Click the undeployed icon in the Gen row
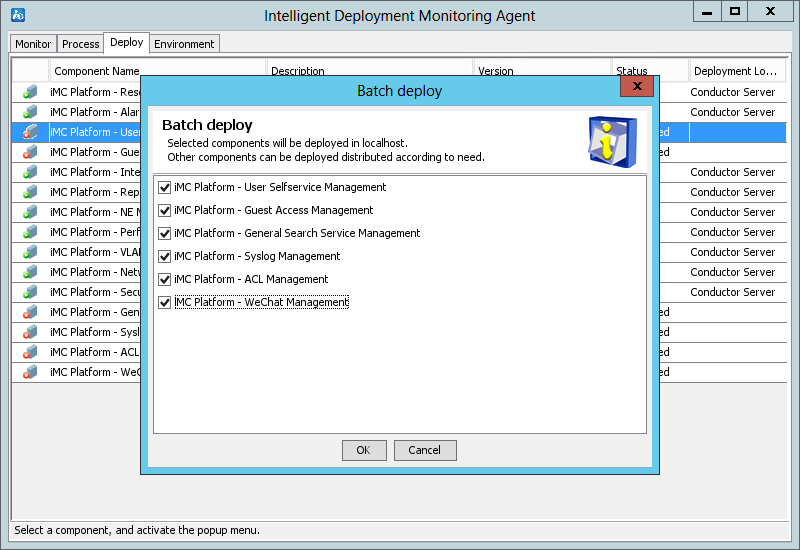The width and height of the screenshot is (800, 550). [30, 312]
